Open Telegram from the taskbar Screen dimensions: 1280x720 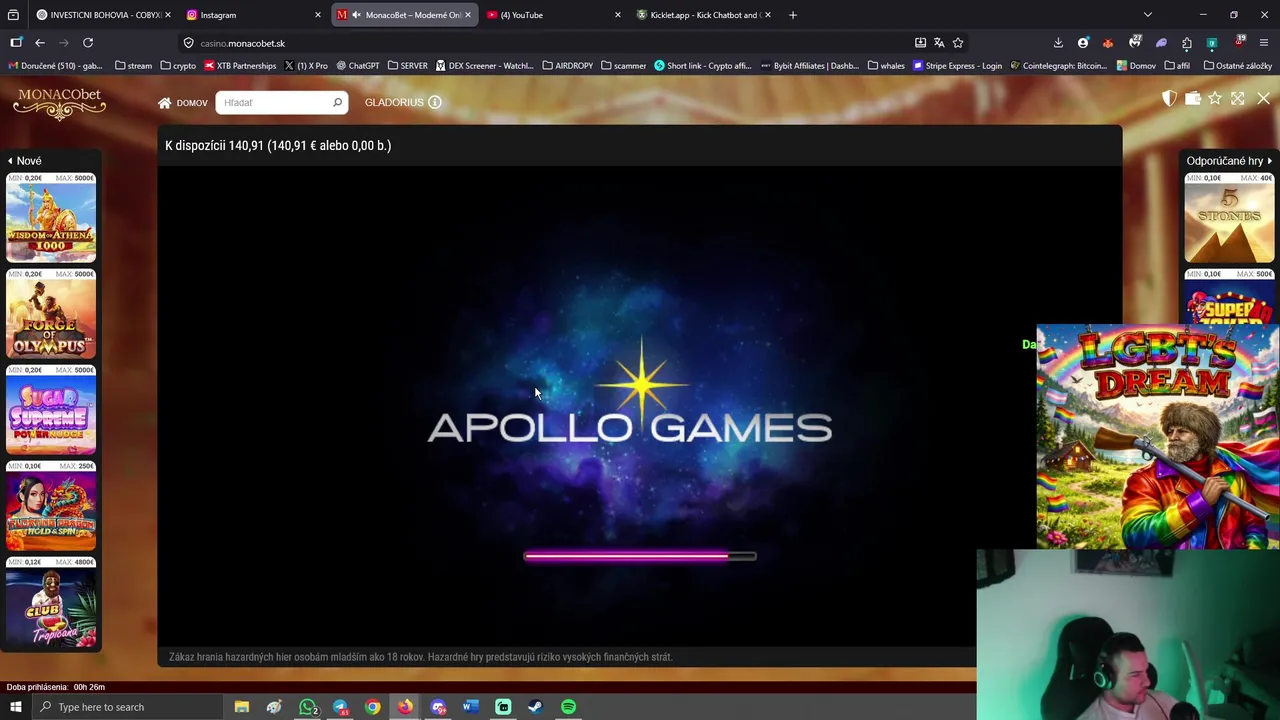[340, 707]
